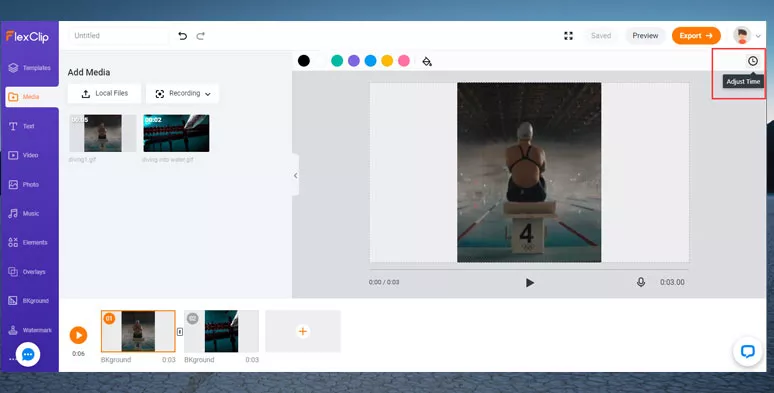Image resolution: width=774 pixels, height=393 pixels.
Task: Click the microphone voiceover icon
Action: pos(641,282)
